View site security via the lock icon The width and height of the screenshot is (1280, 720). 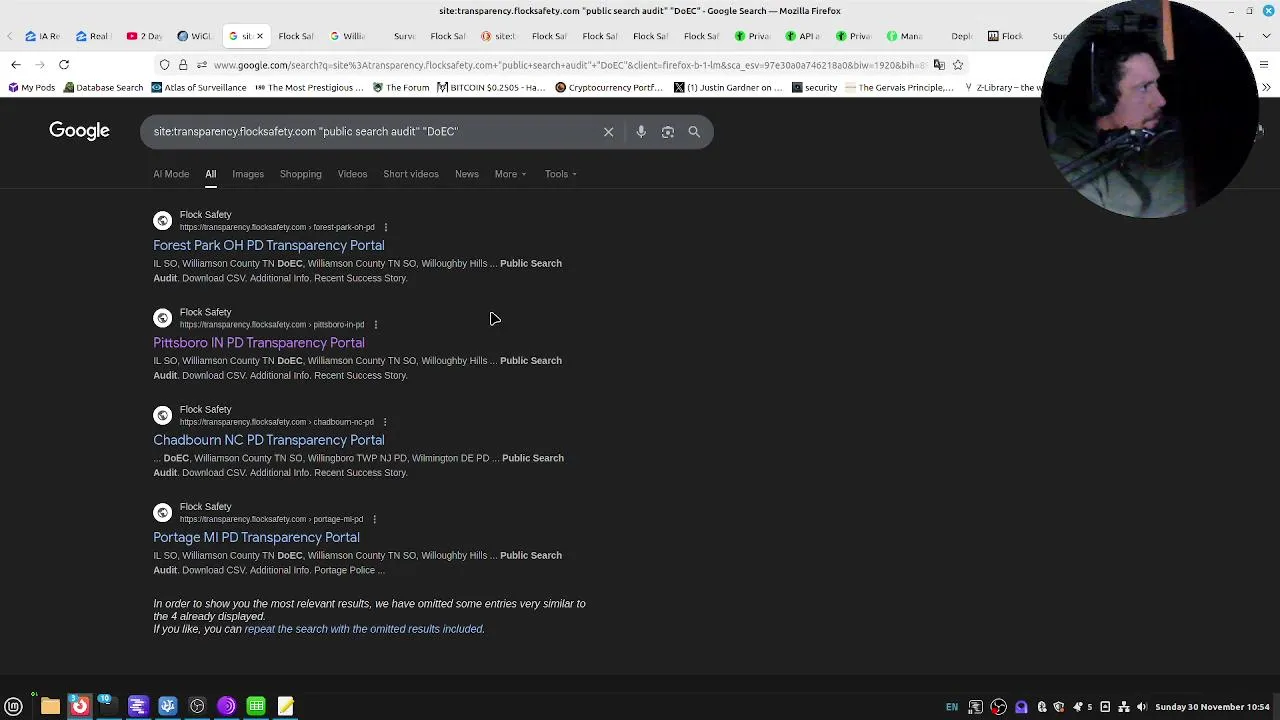182,65
